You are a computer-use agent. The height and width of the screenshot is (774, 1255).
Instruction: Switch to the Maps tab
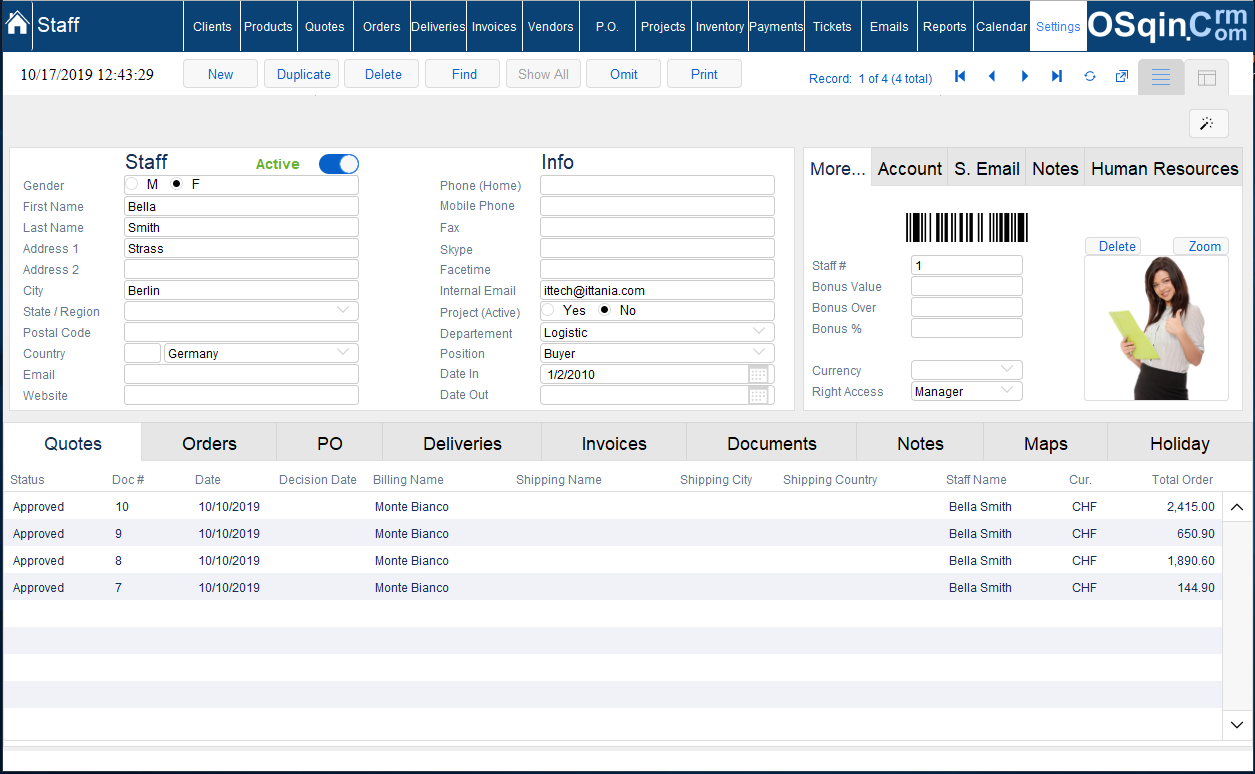[x=1046, y=443]
